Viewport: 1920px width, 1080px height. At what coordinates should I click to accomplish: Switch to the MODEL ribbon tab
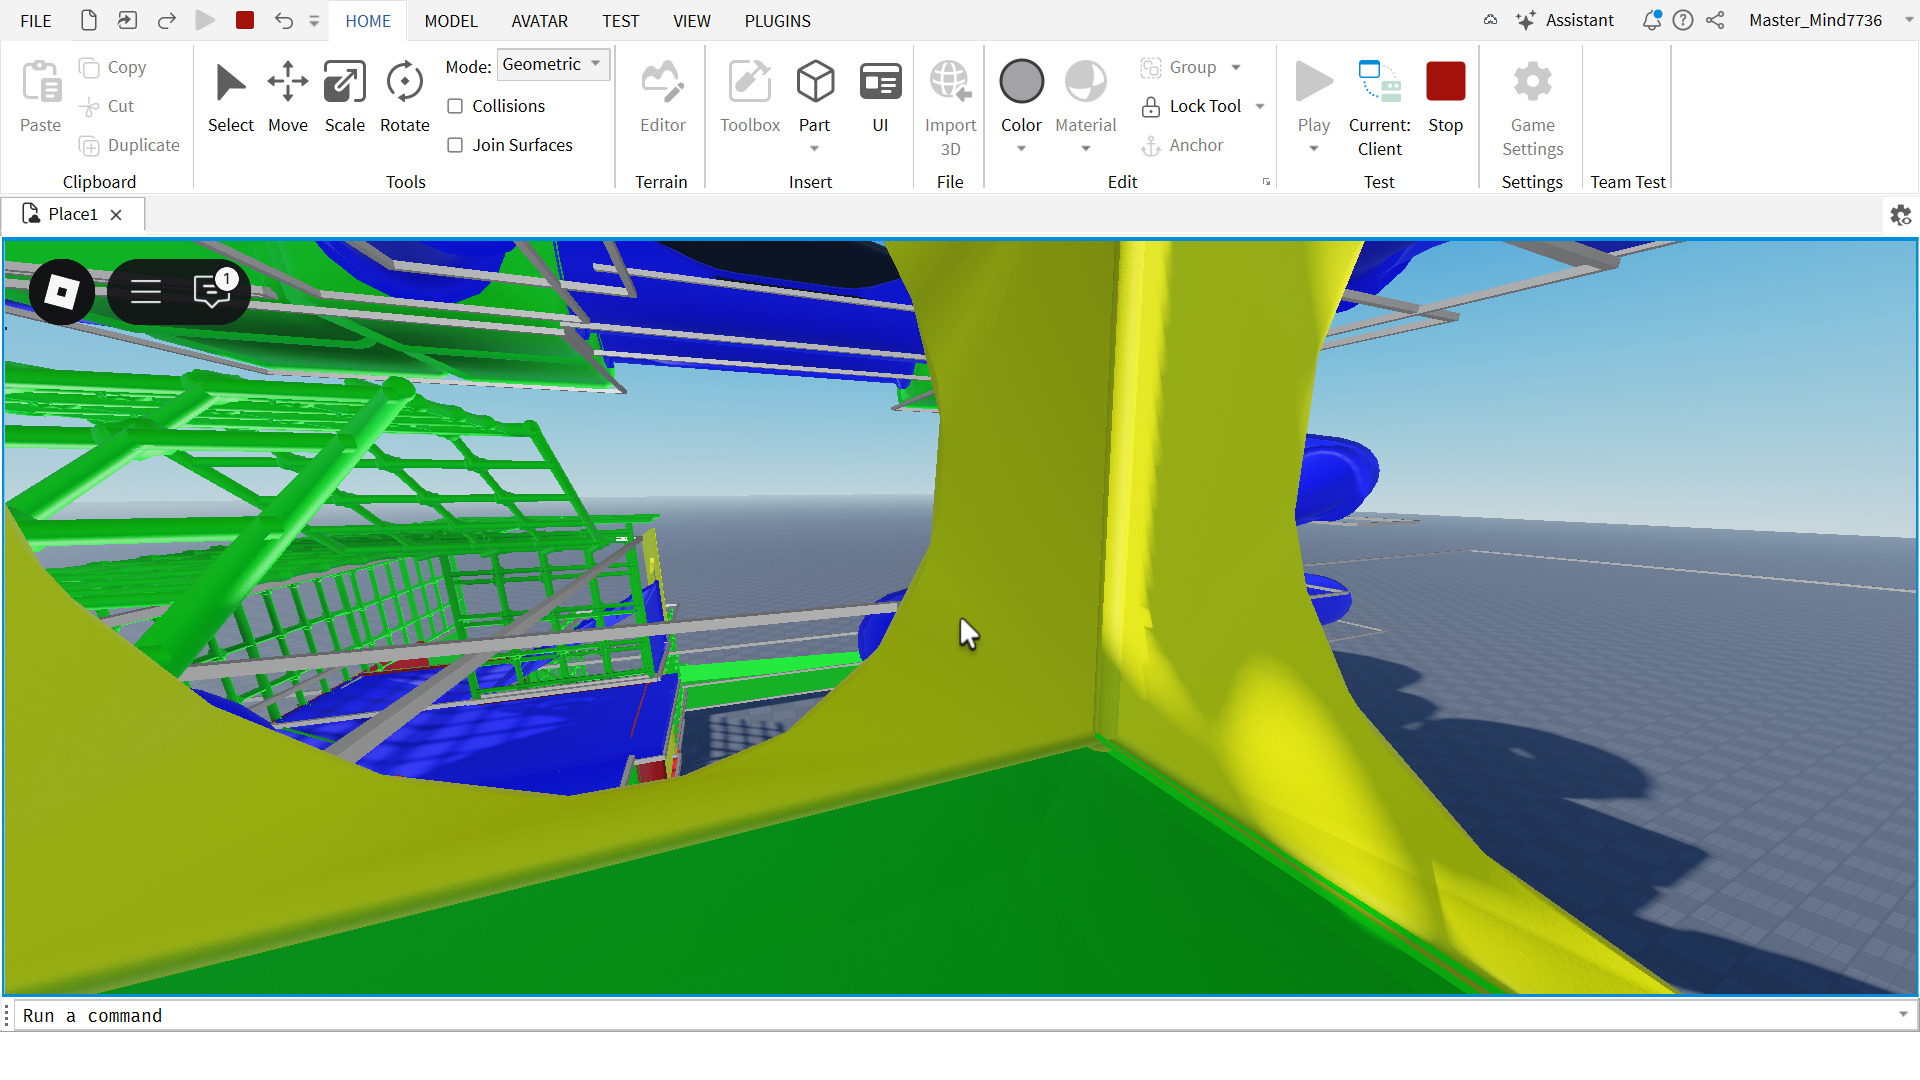(x=451, y=21)
